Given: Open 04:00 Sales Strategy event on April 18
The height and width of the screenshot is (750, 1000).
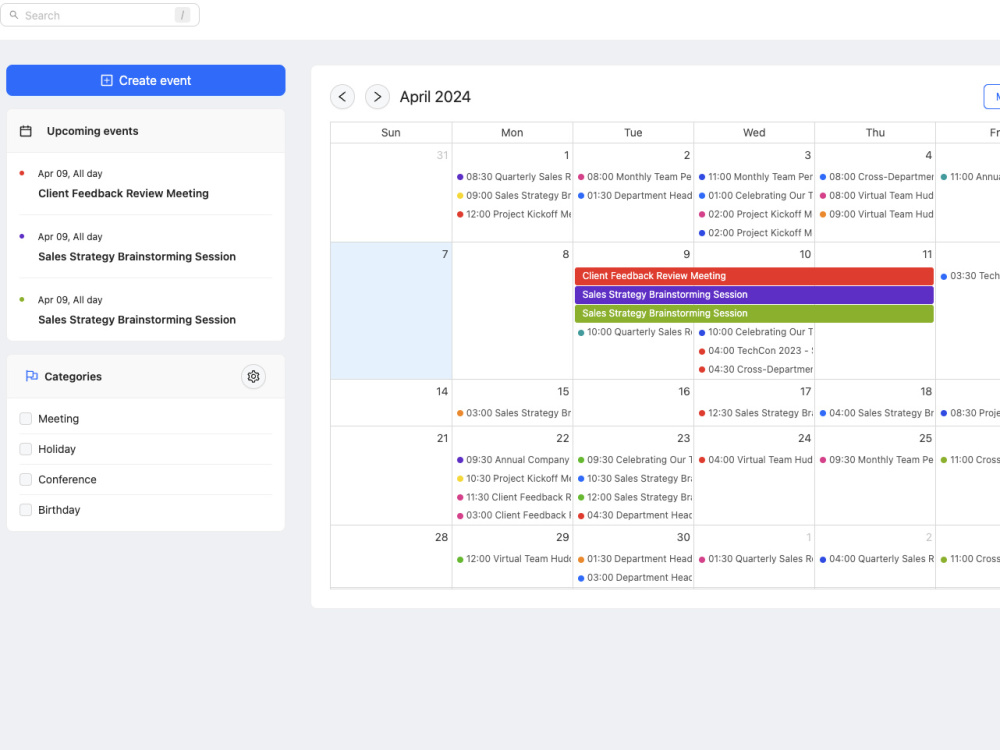Looking at the screenshot, I should [876, 413].
